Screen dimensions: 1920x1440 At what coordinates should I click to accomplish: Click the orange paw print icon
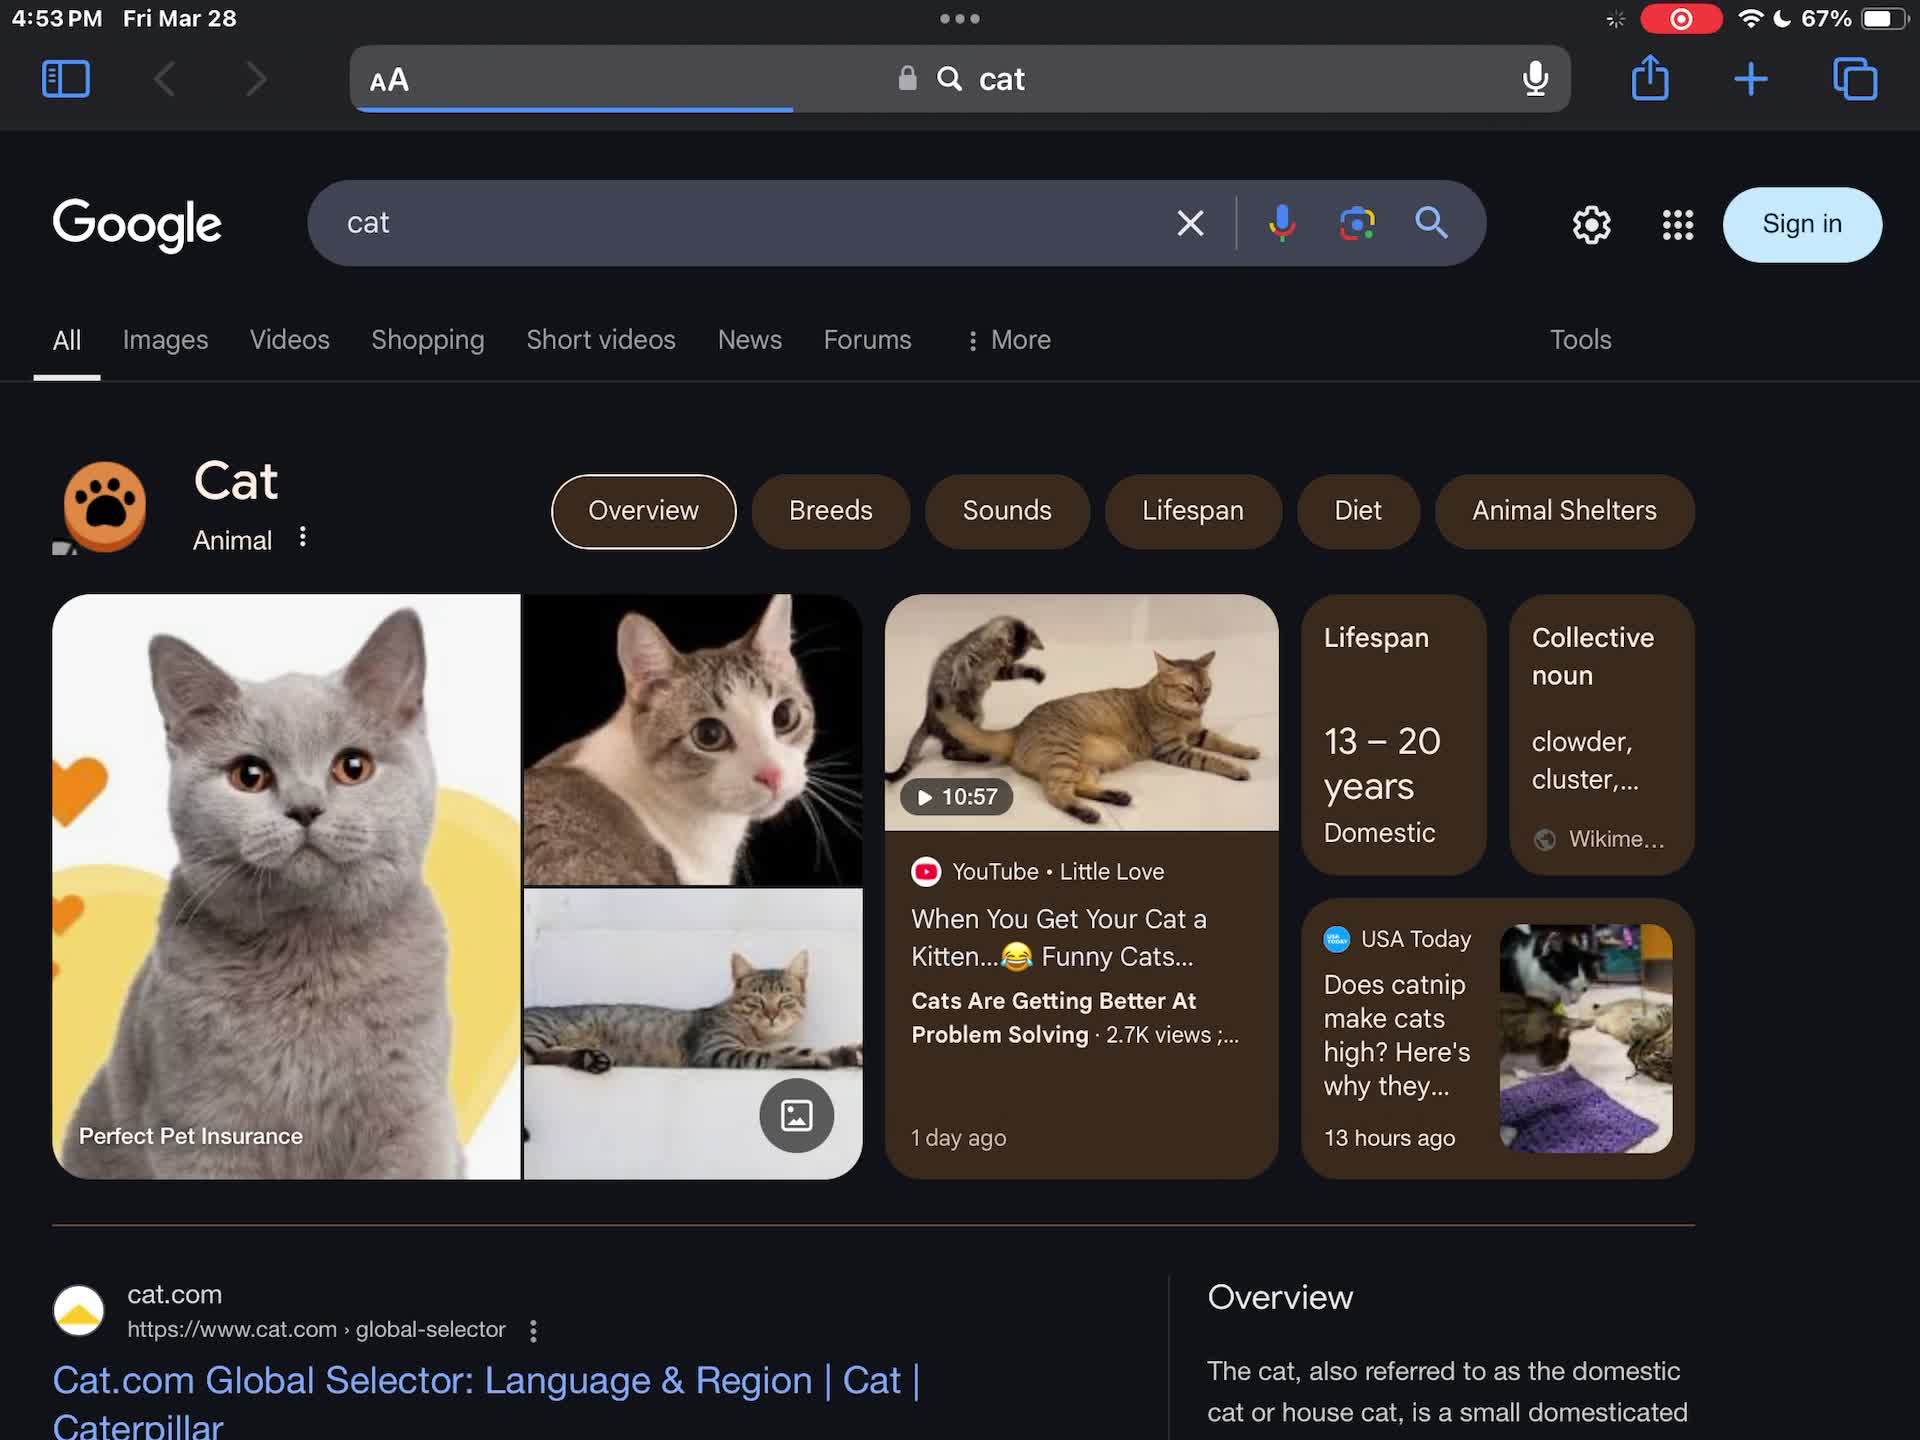105,506
